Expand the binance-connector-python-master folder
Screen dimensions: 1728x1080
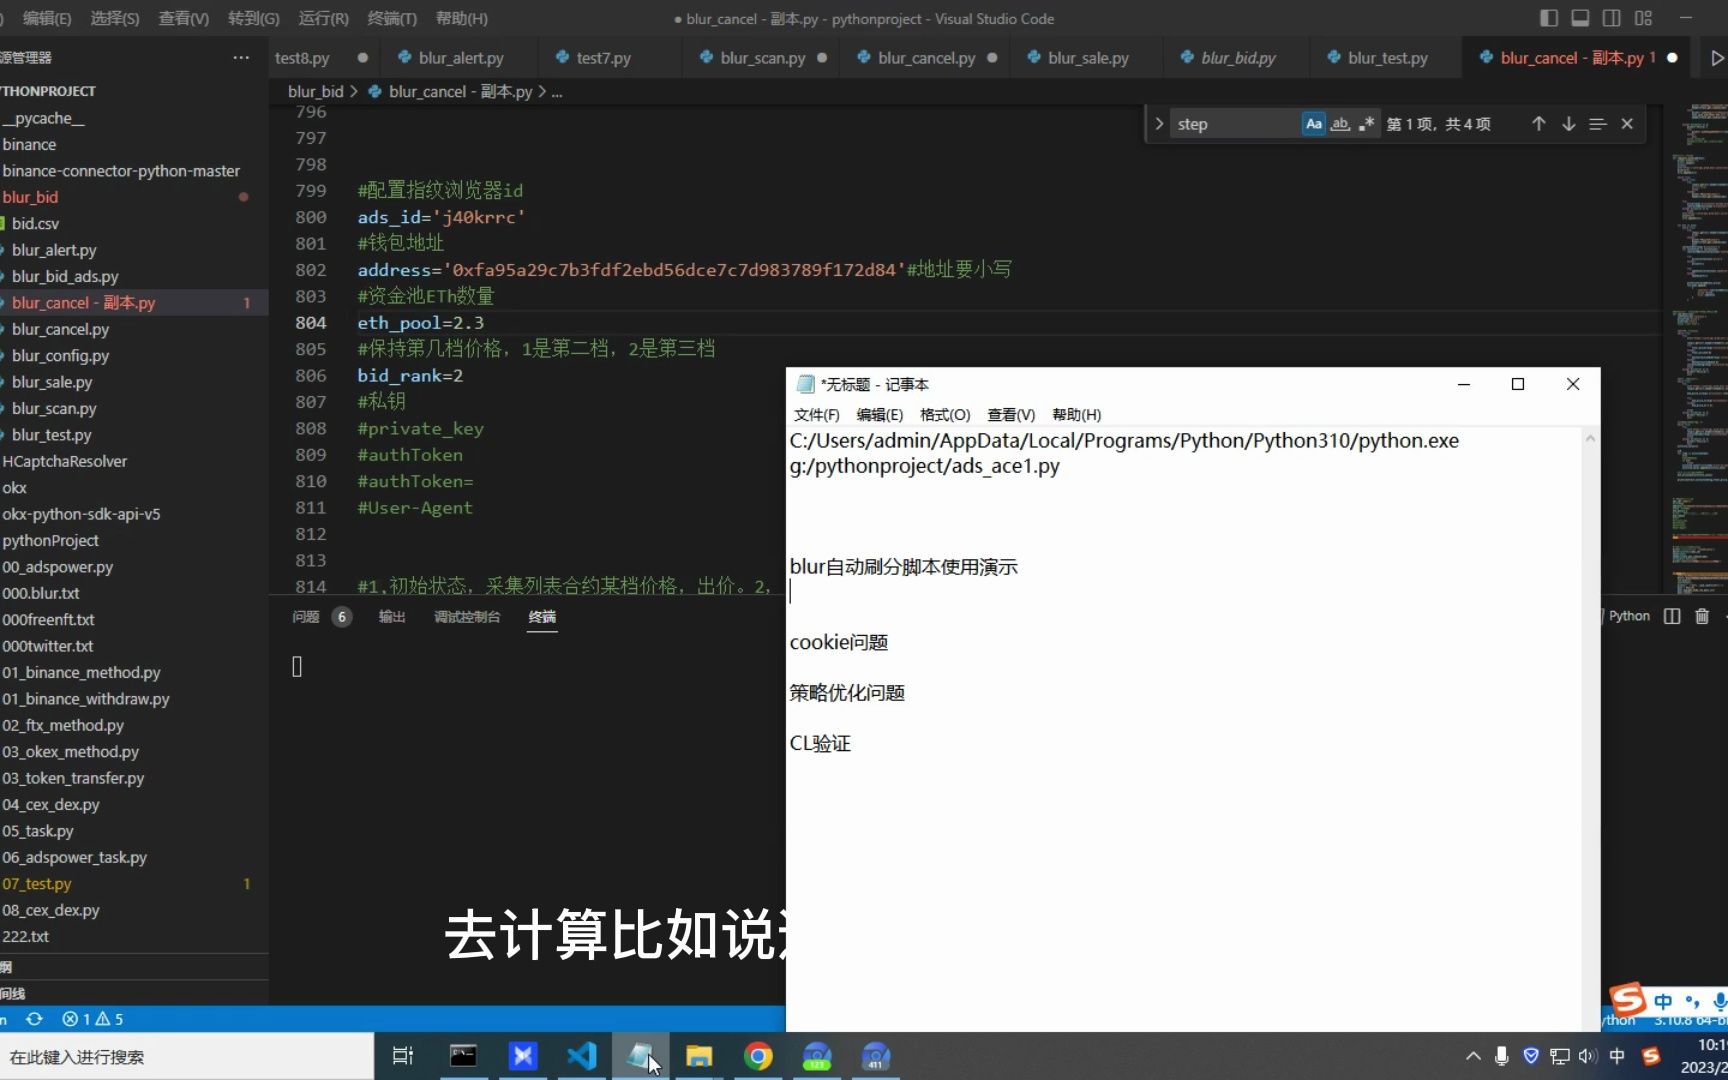pyautogui.click(x=120, y=171)
